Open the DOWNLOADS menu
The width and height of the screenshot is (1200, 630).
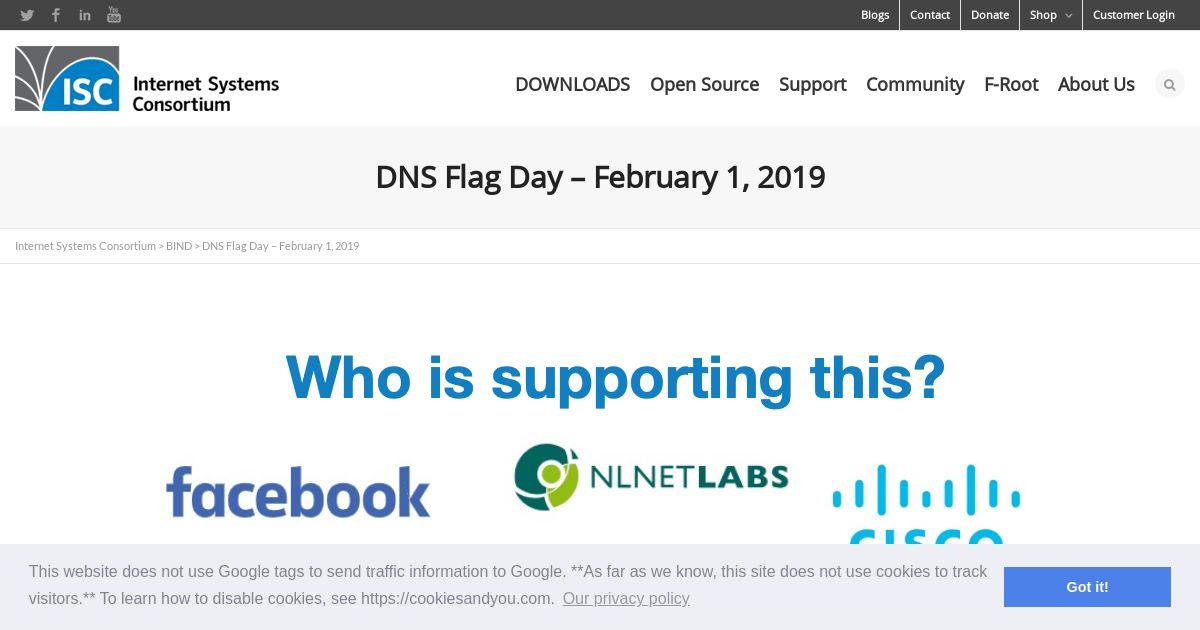(x=572, y=84)
